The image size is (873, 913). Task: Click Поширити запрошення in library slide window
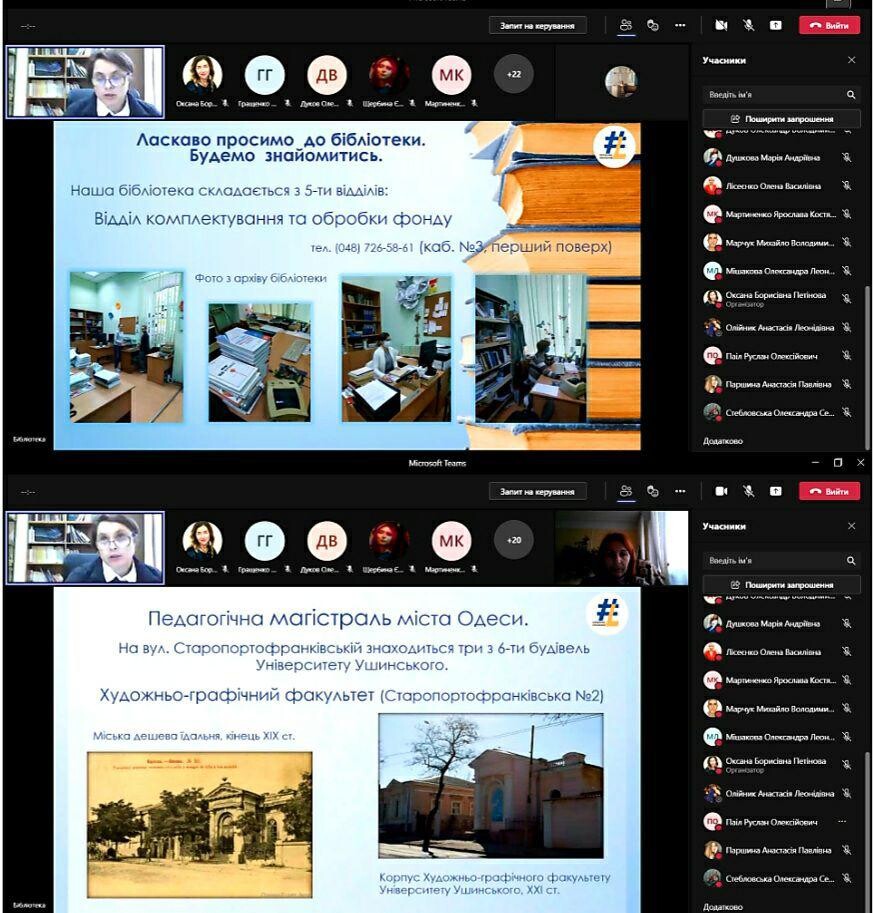click(x=782, y=119)
